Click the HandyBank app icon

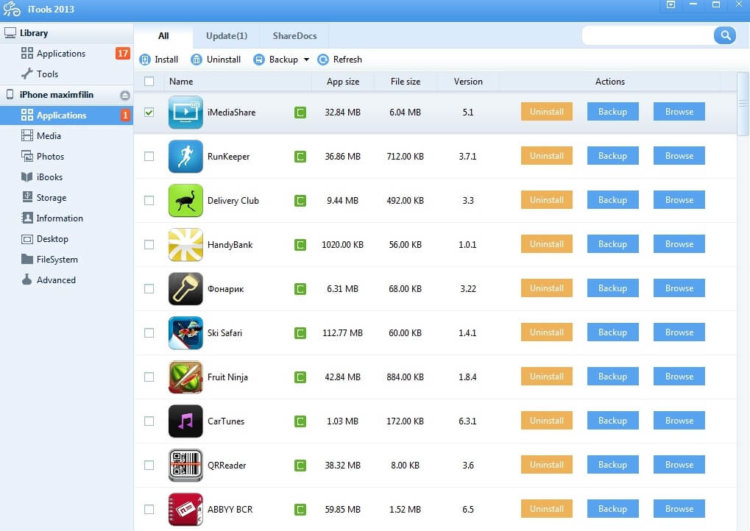(x=186, y=244)
